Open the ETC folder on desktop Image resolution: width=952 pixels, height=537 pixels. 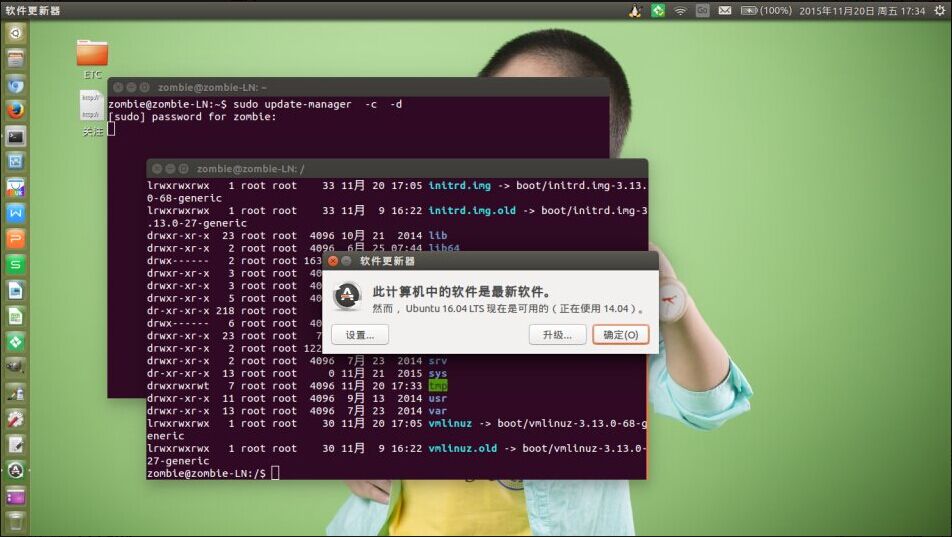point(92,55)
